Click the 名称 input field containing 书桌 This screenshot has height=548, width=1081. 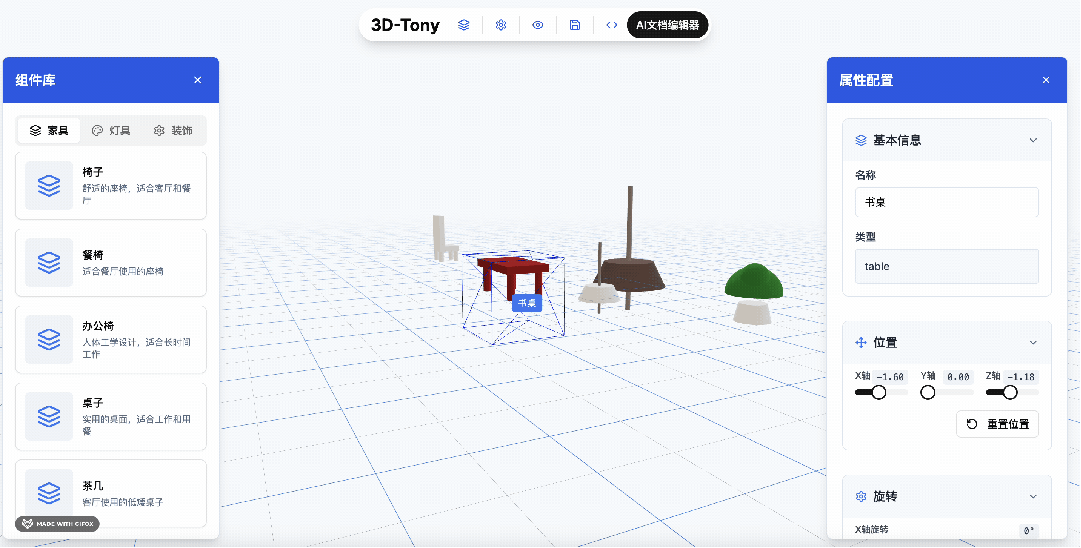coord(947,203)
